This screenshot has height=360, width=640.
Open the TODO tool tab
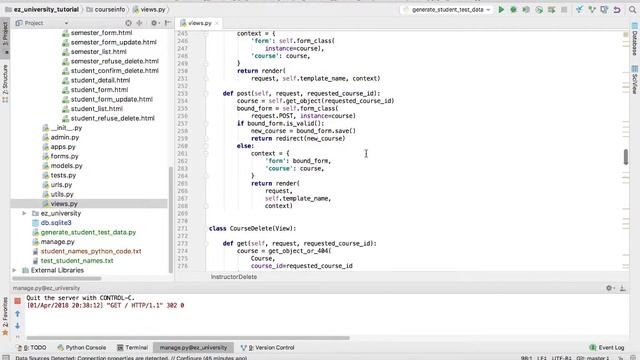coord(32,348)
